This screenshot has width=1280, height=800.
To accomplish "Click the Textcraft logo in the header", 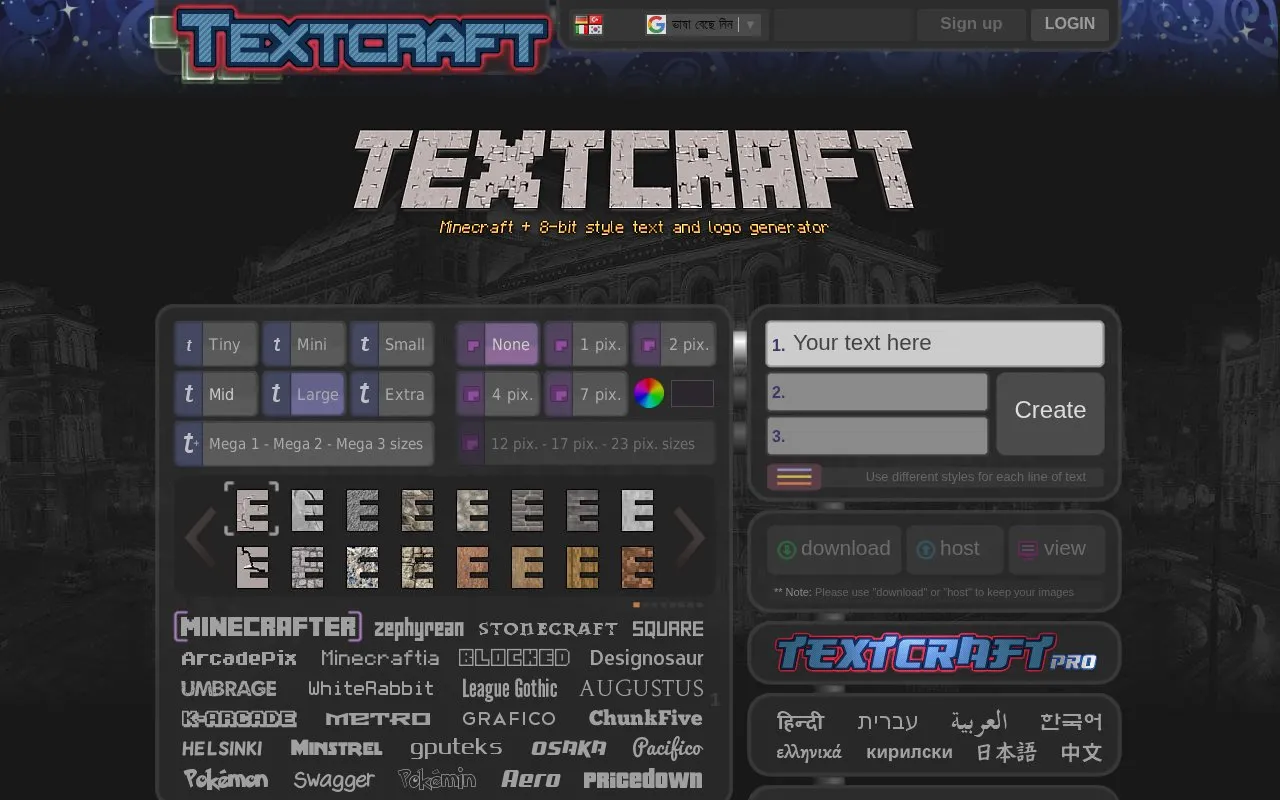I will [x=361, y=40].
